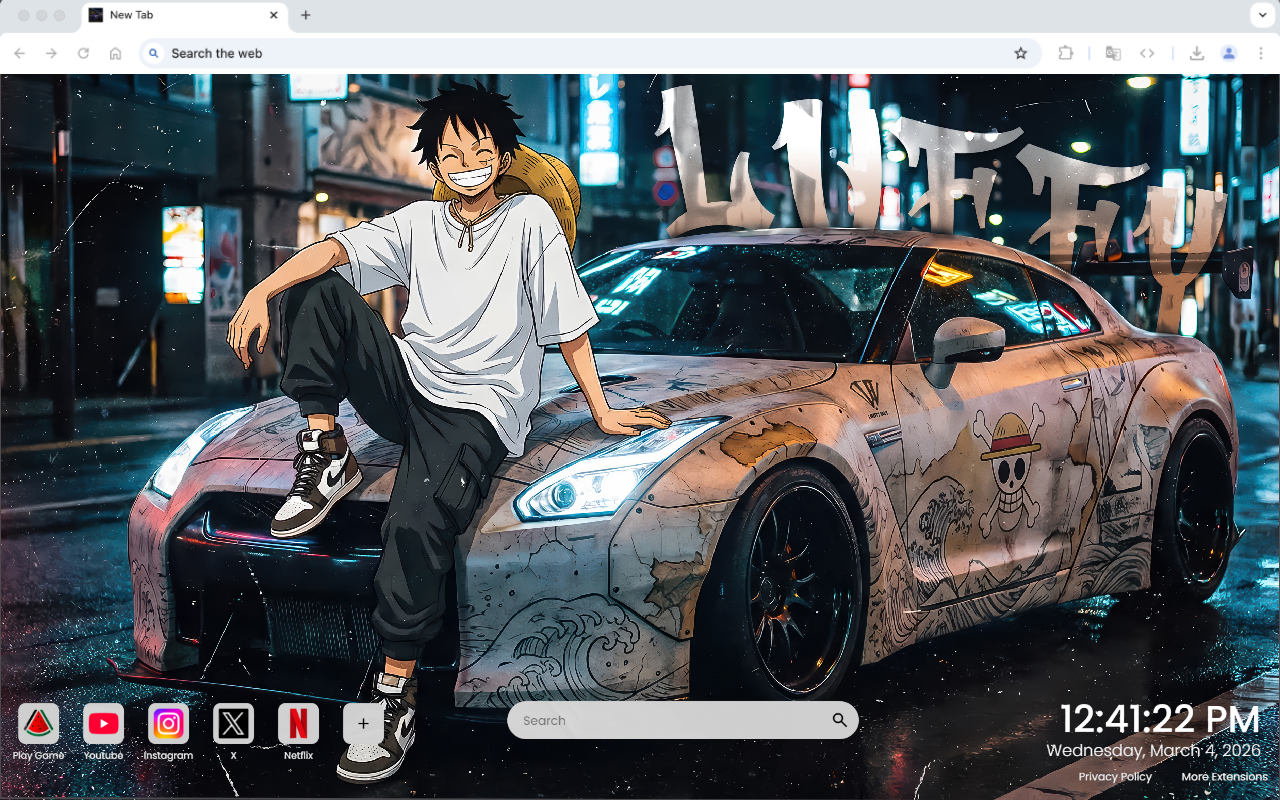The width and height of the screenshot is (1280, 800).
Task: Click the magnifier icon in page search box
Action: coord(839,720)
